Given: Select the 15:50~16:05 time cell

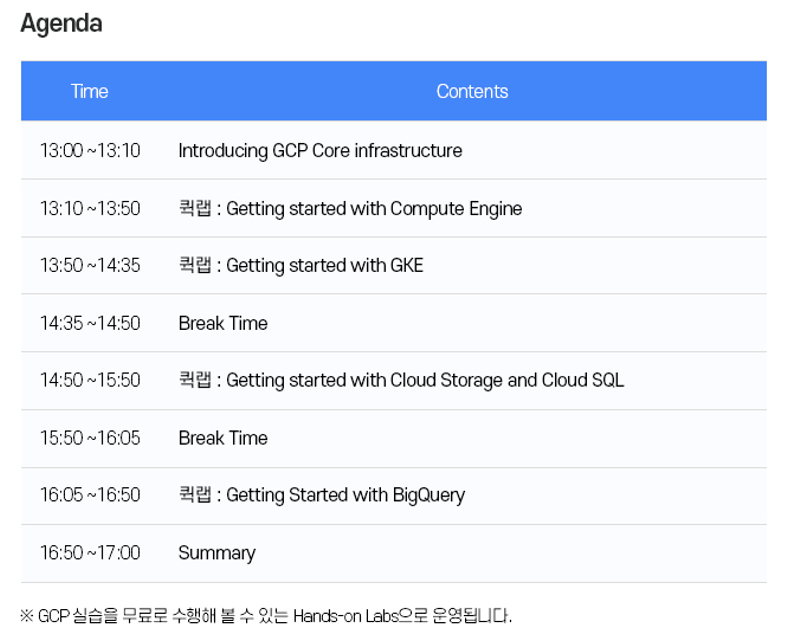Looking at the screenshot, I should (90, 438).
